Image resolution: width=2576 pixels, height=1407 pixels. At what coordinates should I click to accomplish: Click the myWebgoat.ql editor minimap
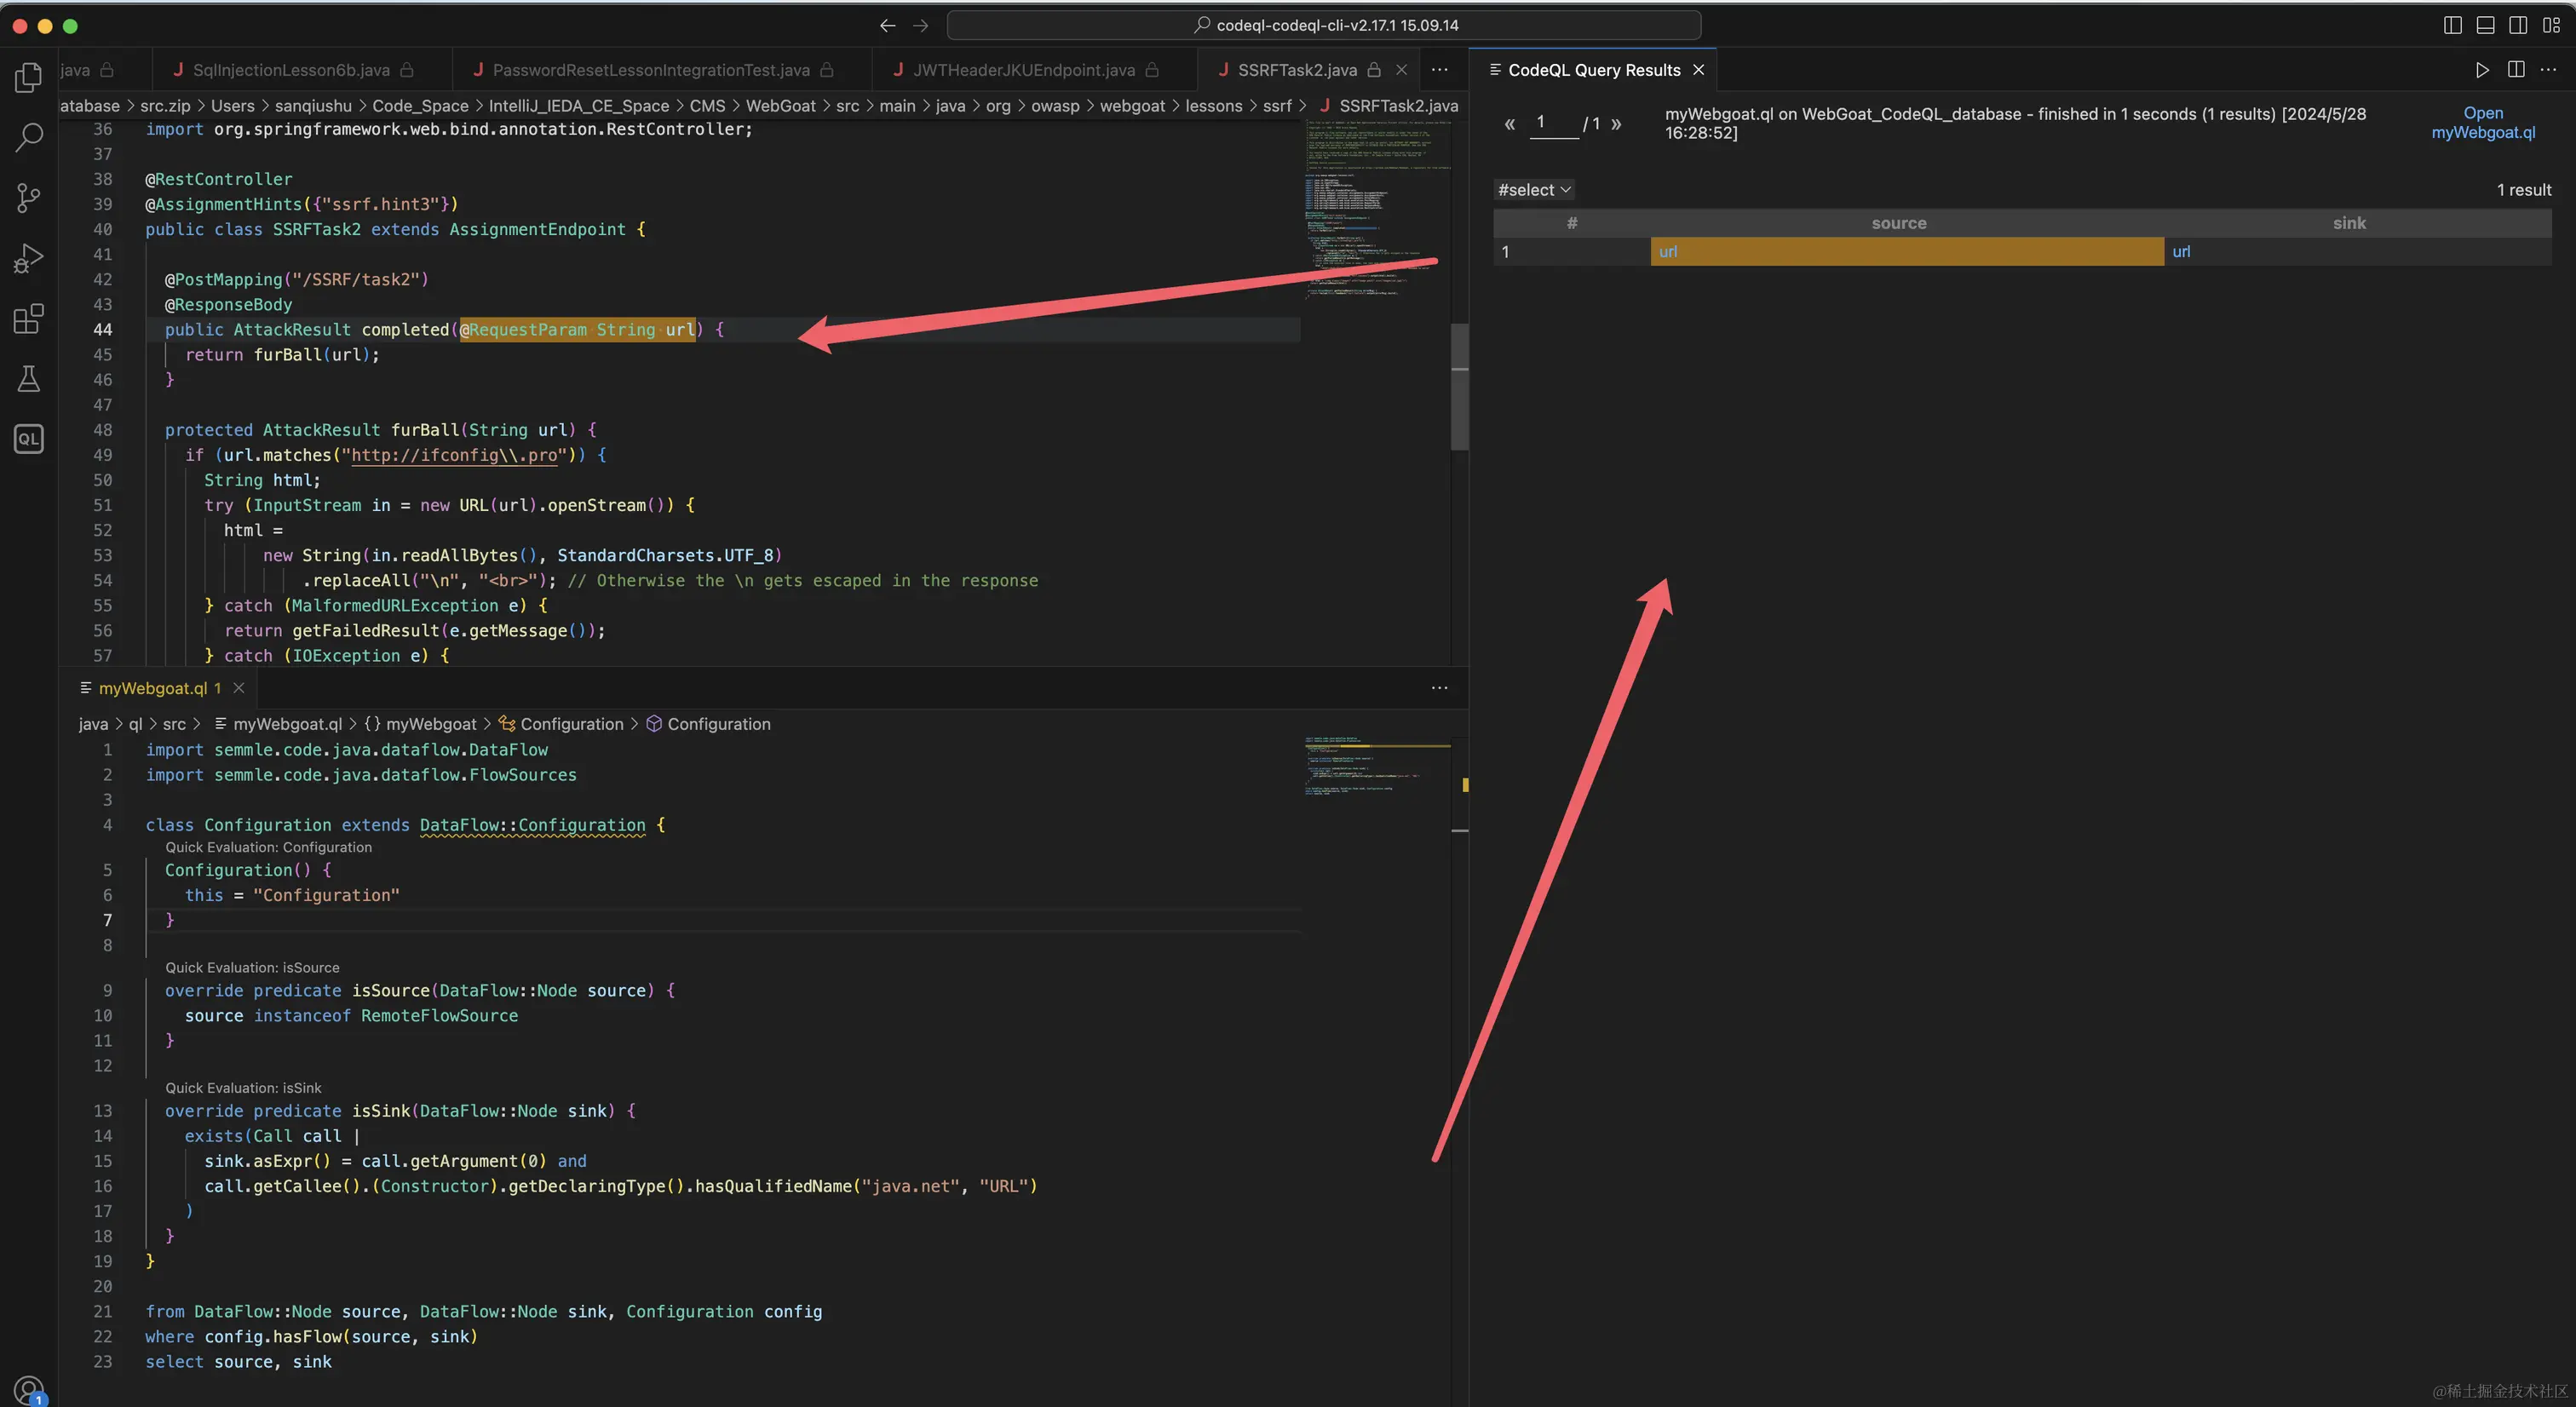click(1376, 766)
